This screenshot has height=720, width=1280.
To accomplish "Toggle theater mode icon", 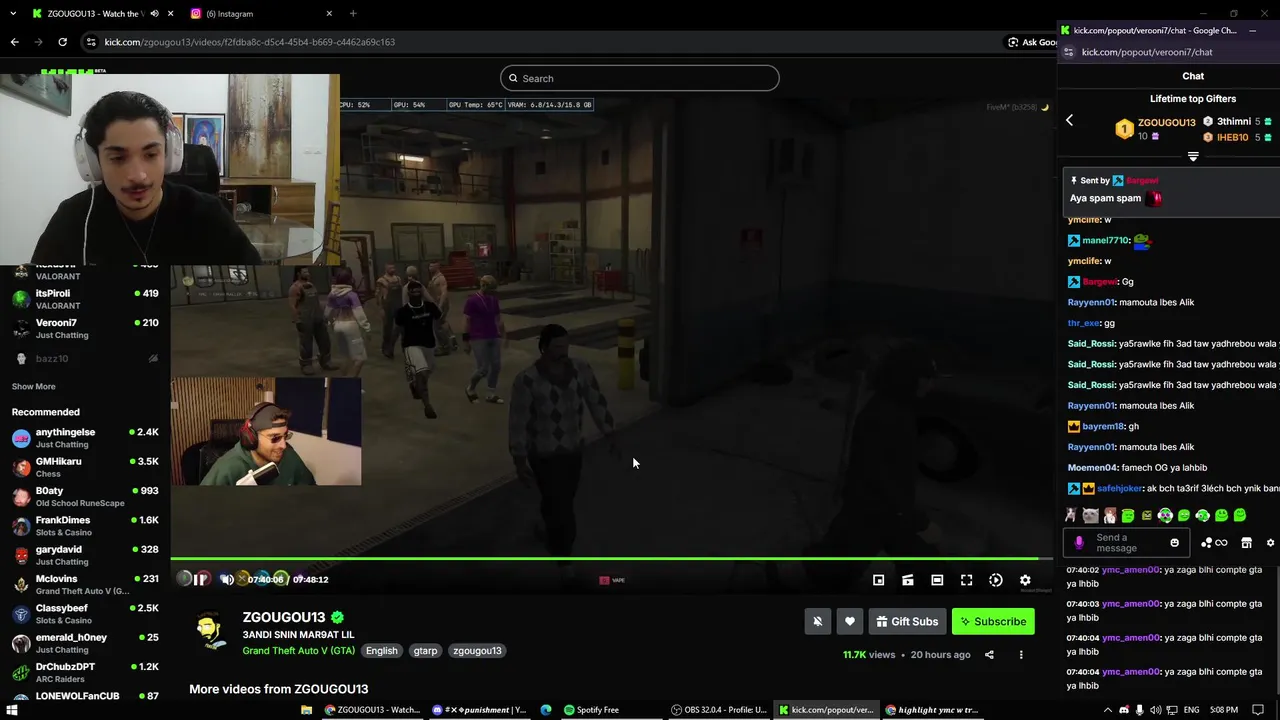I will (937, 580).
